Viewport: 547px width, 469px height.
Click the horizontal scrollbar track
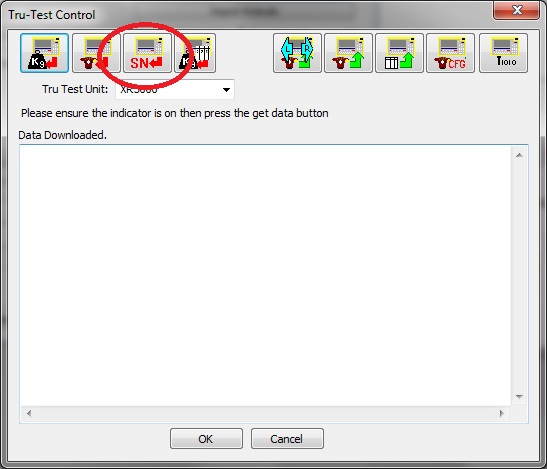[x=265, y=414]
